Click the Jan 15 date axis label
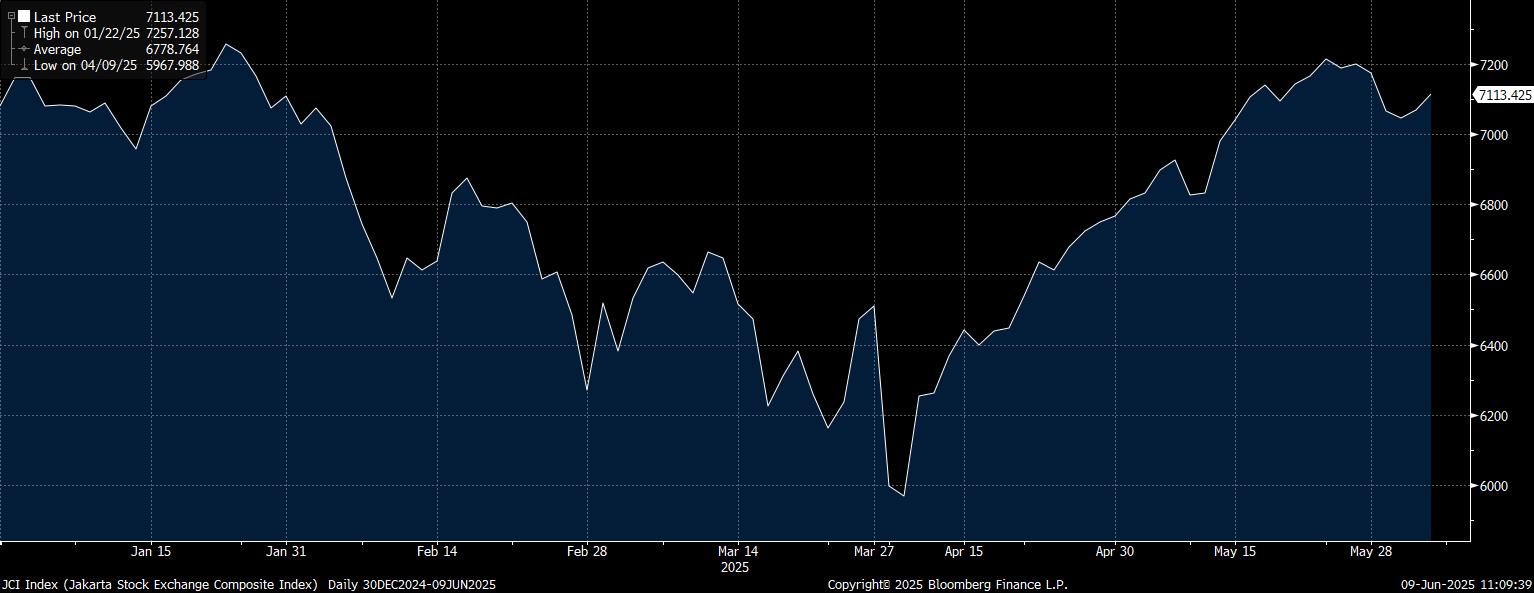1534x593 pixels. (x=151, y=551)
